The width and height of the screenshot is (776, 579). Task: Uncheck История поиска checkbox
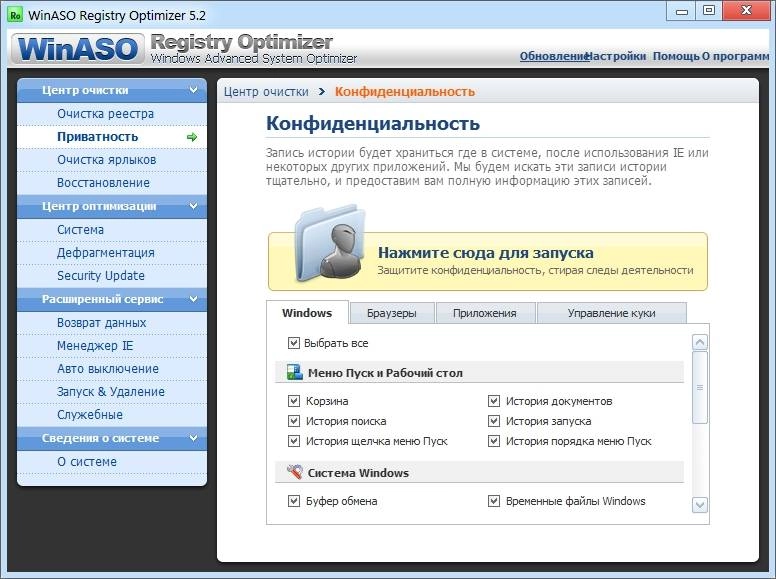point(294,421)
